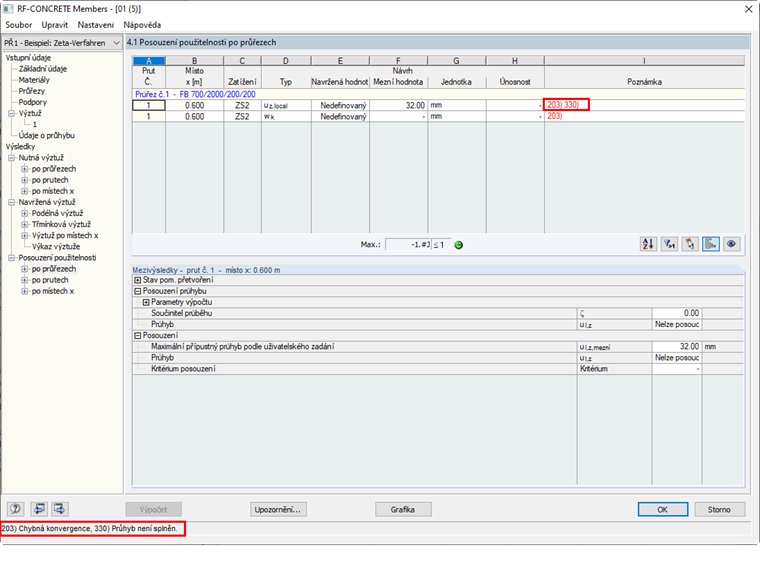Go to next table with right arrow icon

(x=60, y=508)
